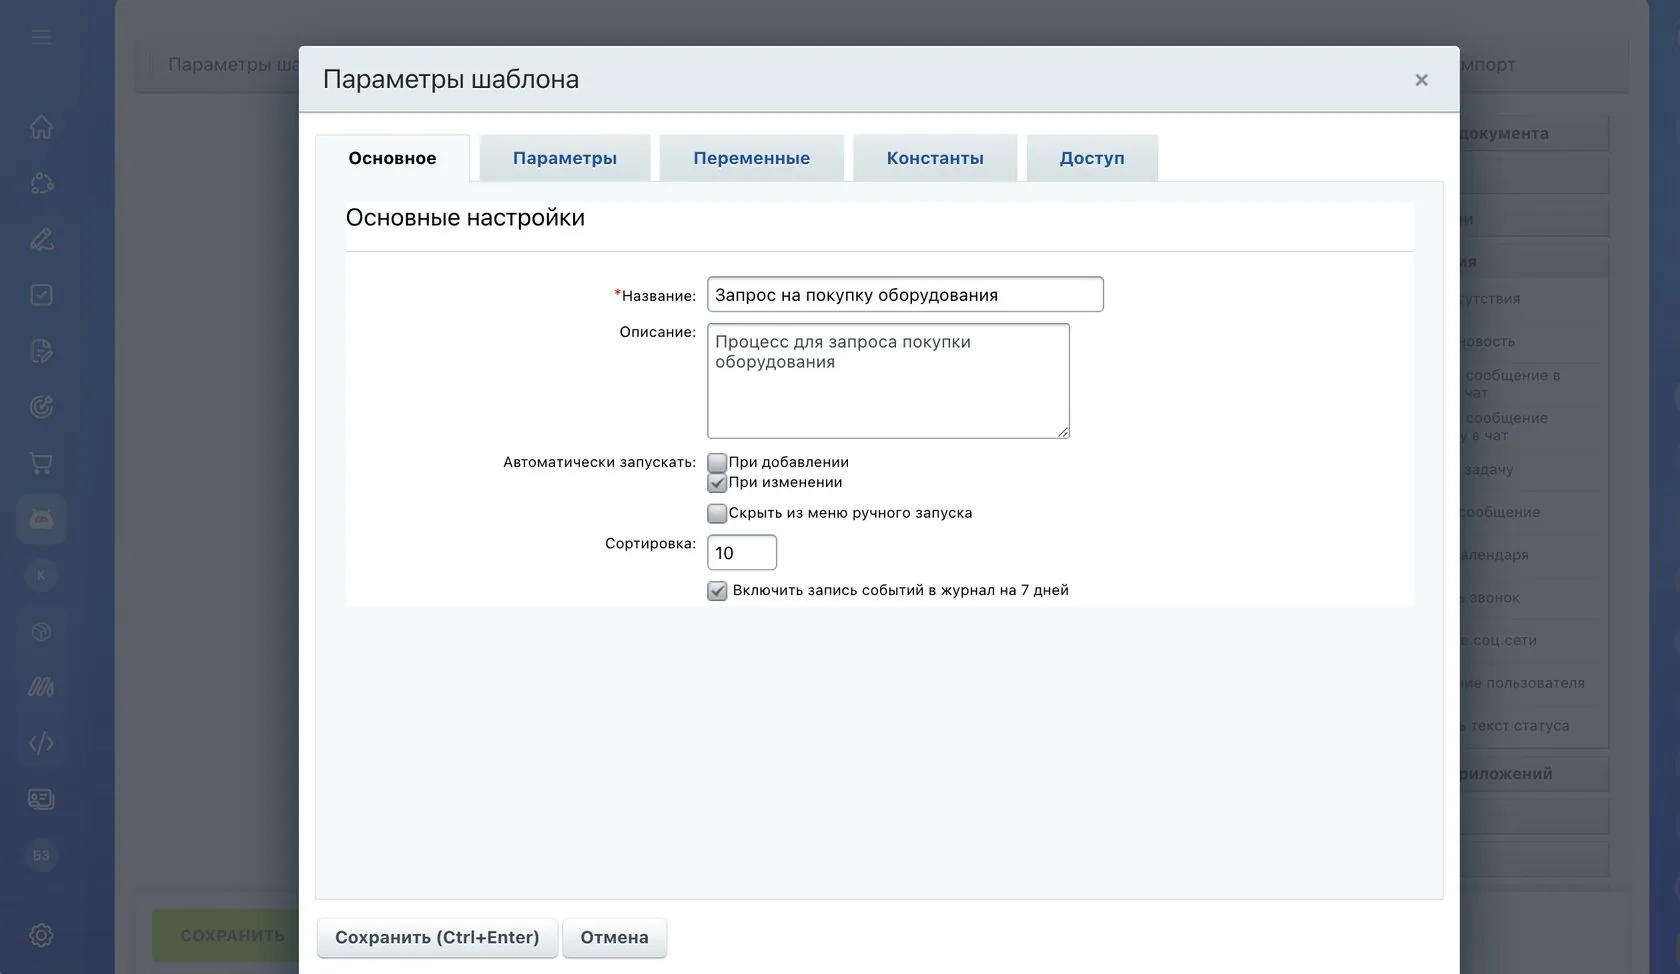Open the shopping cart icon in sidebar
1680x974 pixels.
click(x=41, y=463)
